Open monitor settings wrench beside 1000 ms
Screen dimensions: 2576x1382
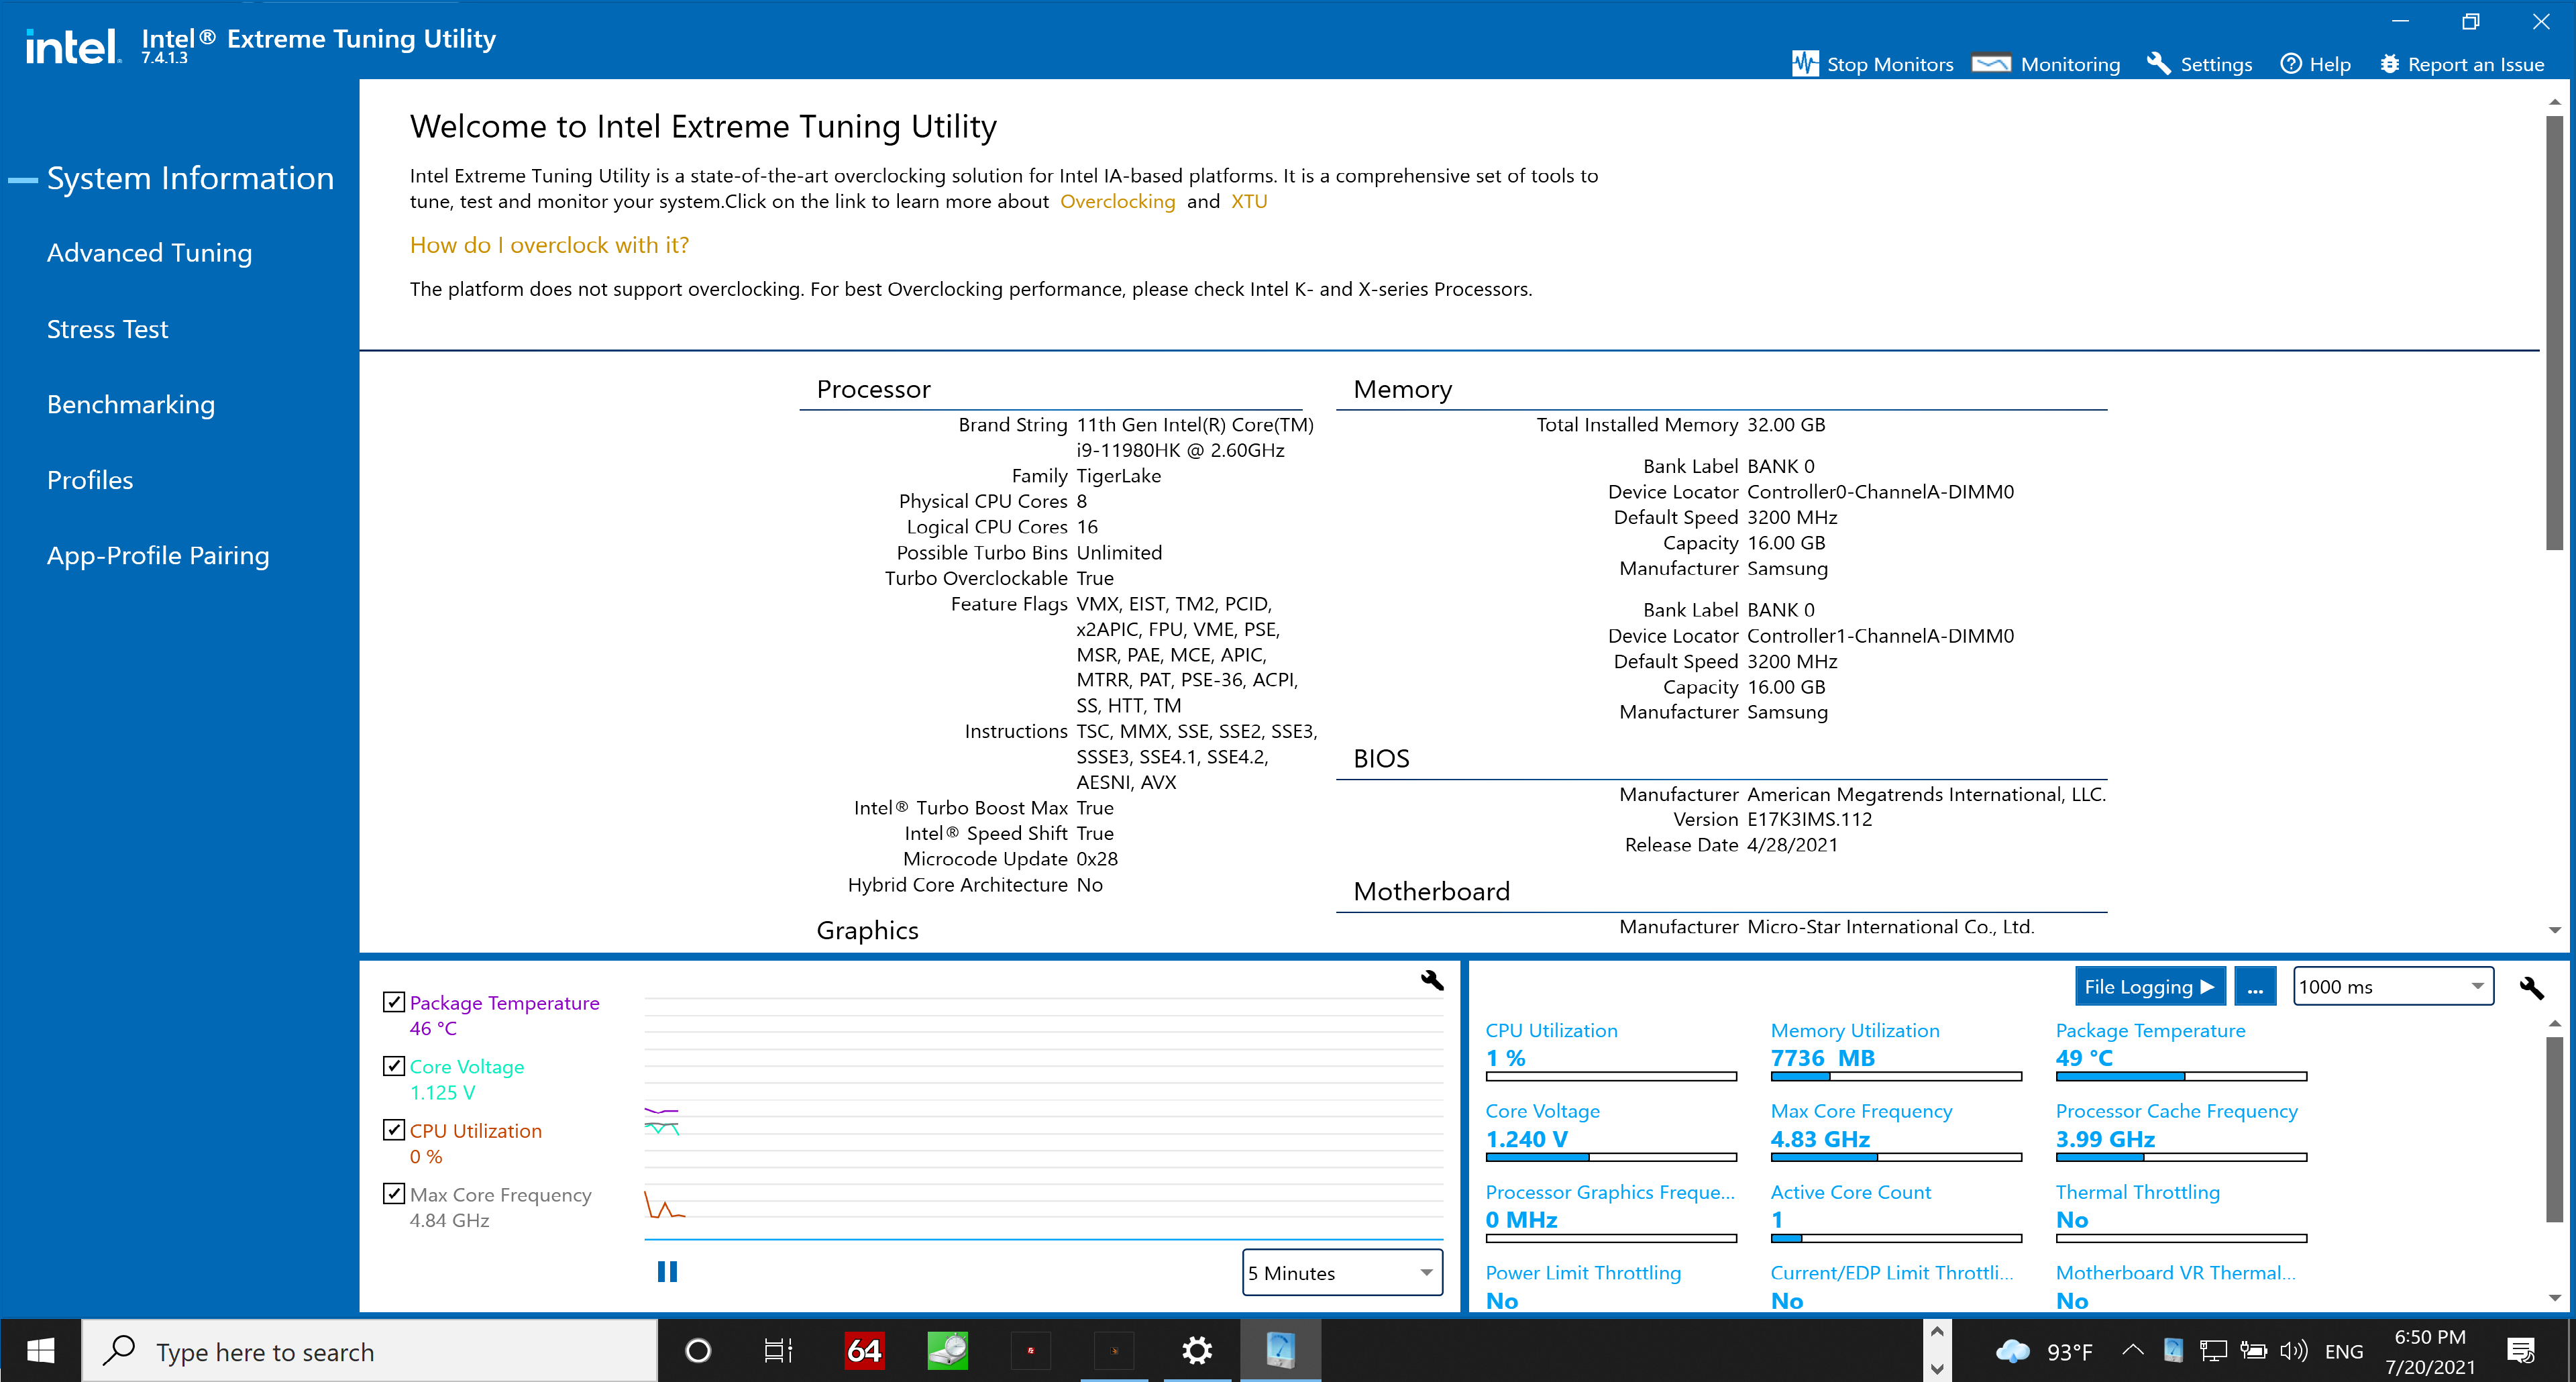(x=2531, y=987)
